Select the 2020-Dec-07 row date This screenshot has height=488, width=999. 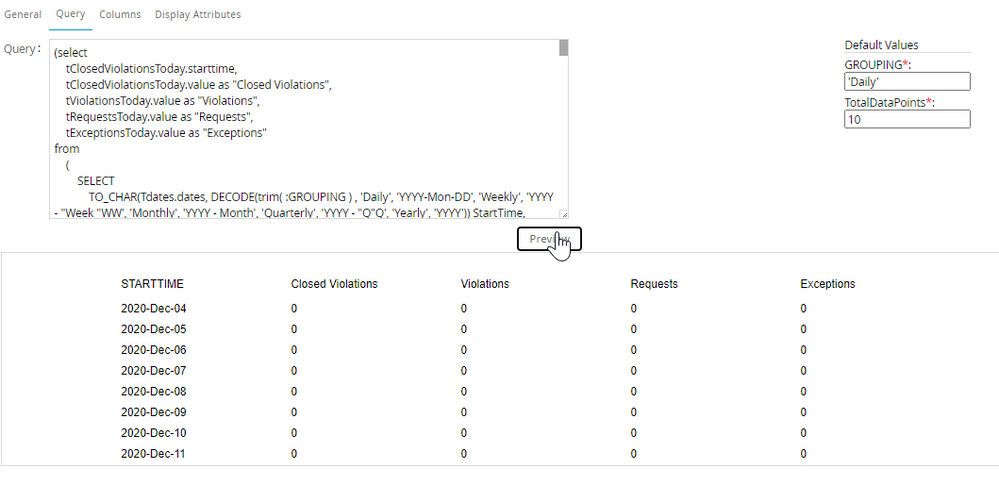(154, 371)
